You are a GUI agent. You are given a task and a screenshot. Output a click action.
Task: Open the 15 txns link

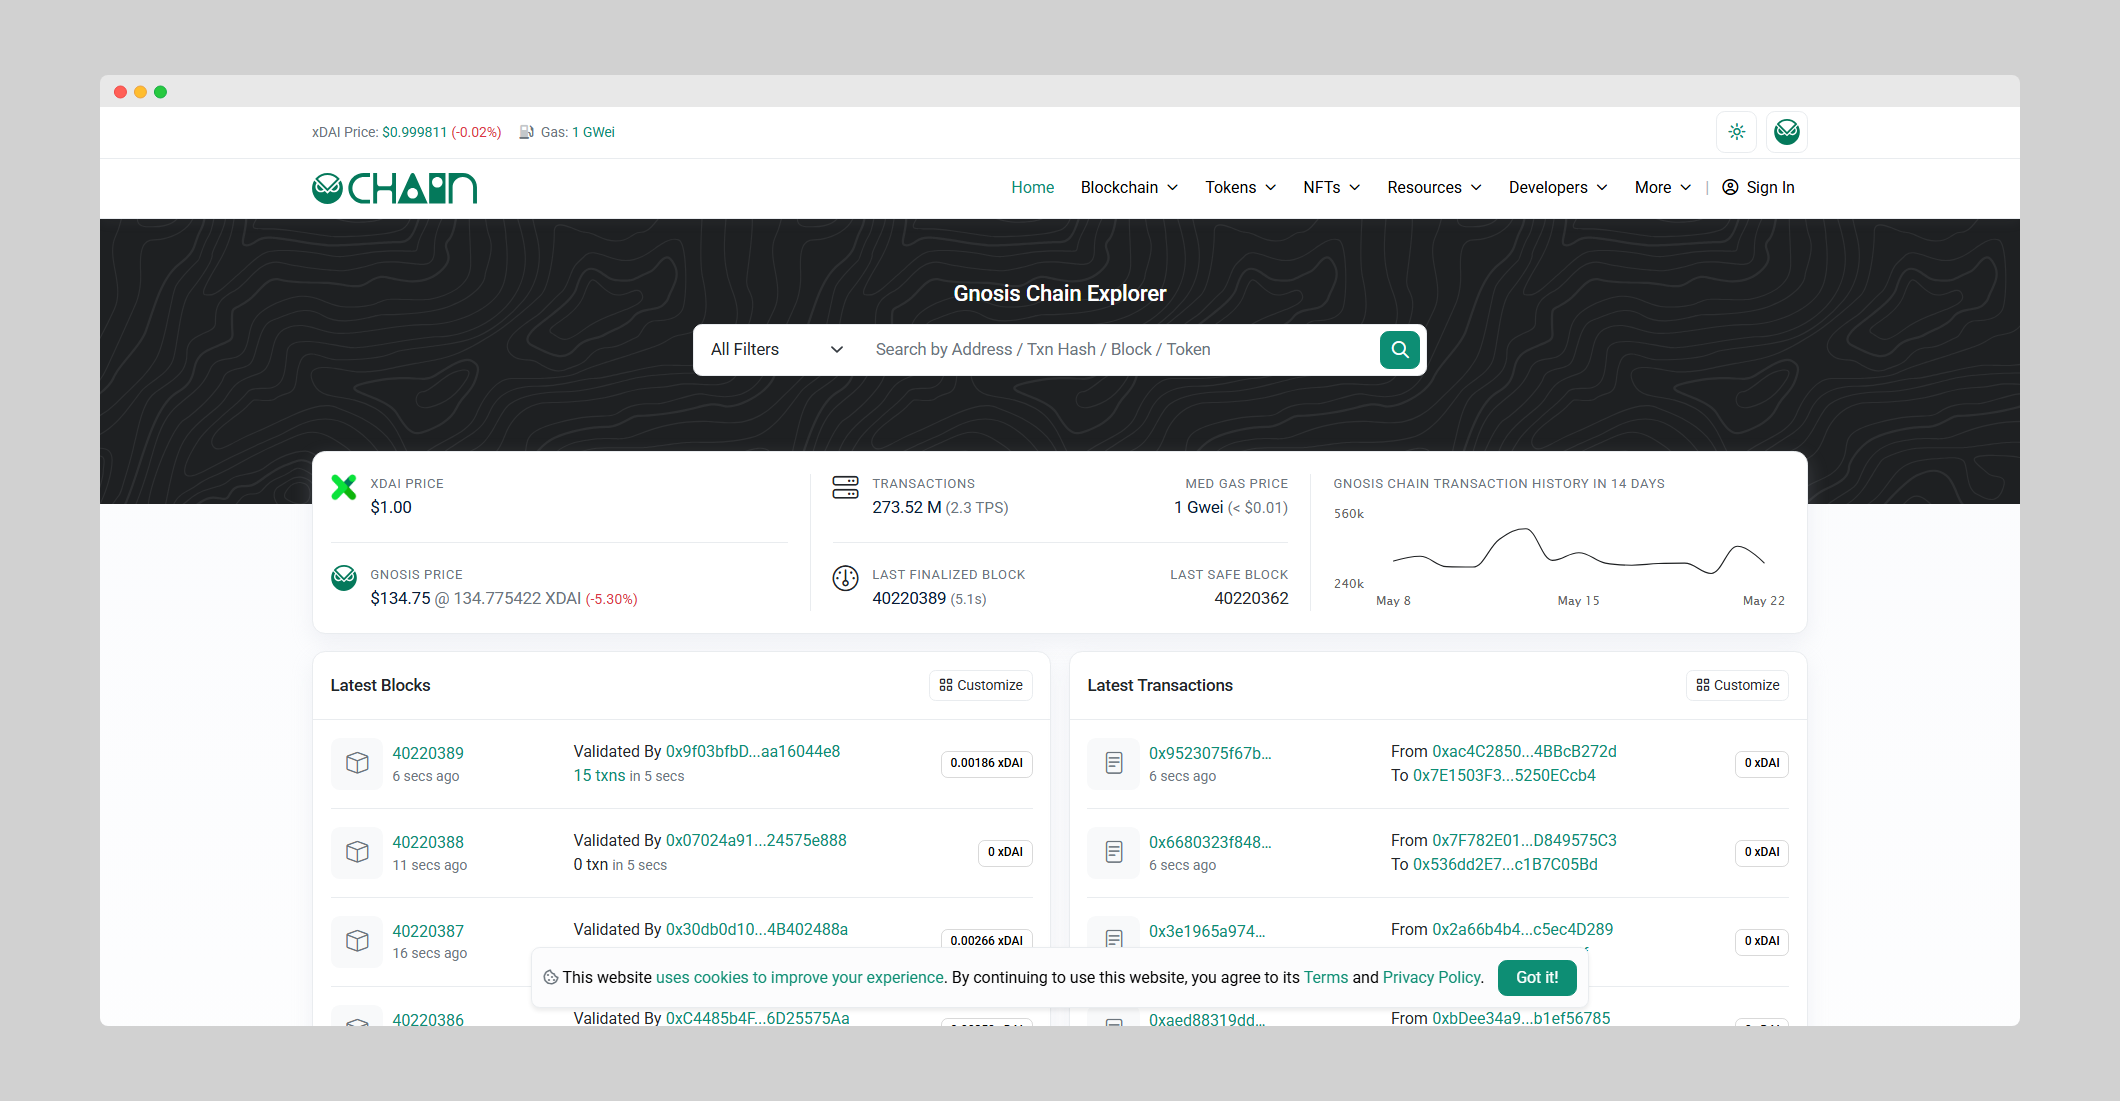coord(599,775)
